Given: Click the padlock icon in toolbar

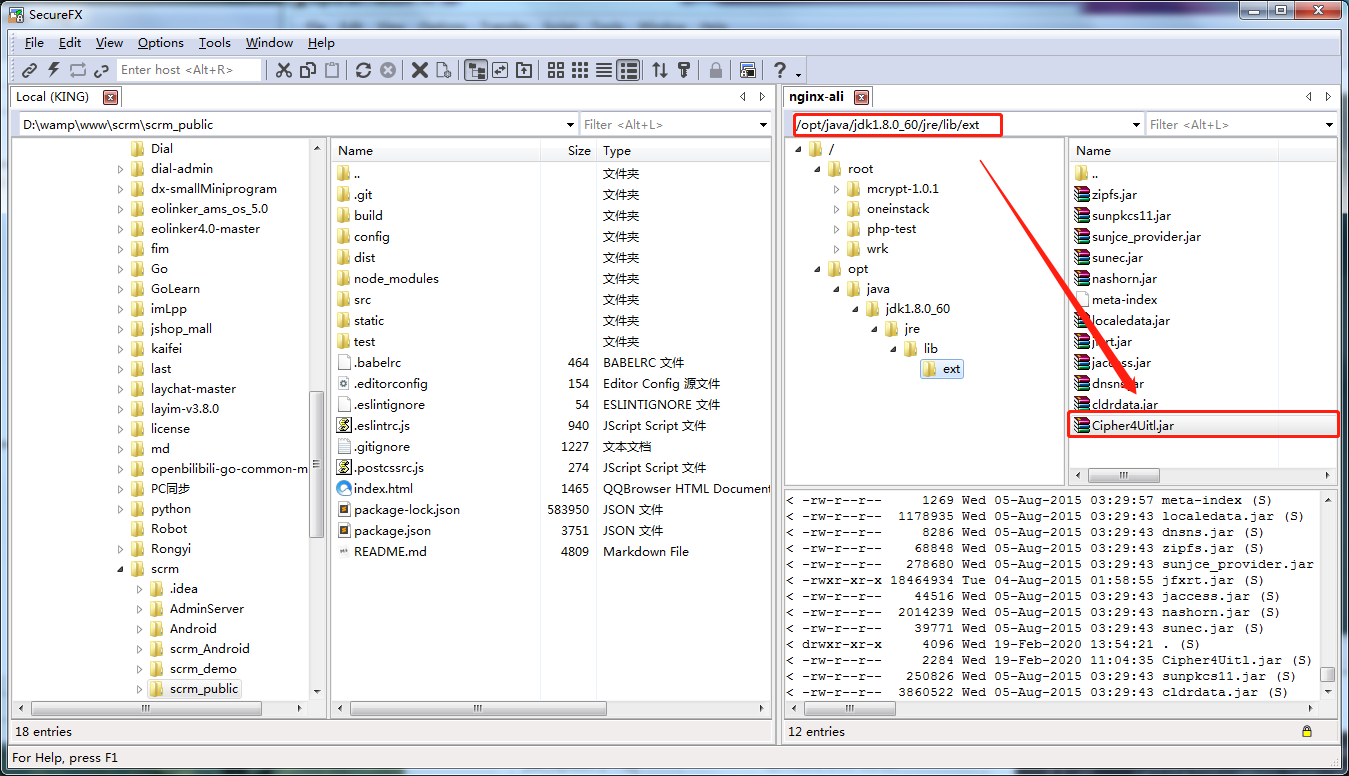Looking at the screenshot, I should coord(716,70).
